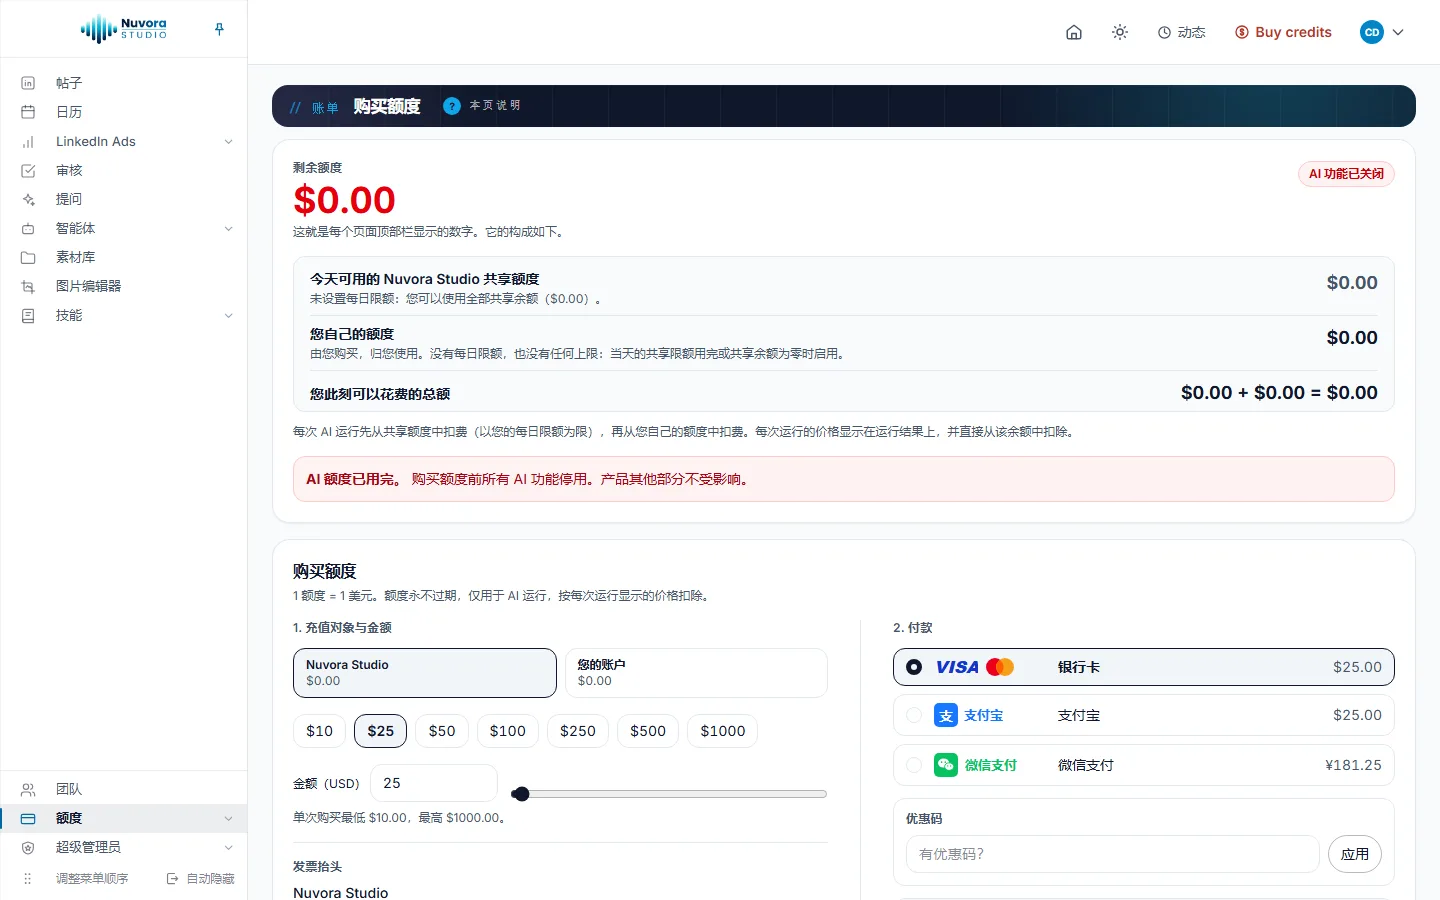1440x900 pixels.
Task: Pin the sidebar with the pin icon
Action: (x=219, y=30)
